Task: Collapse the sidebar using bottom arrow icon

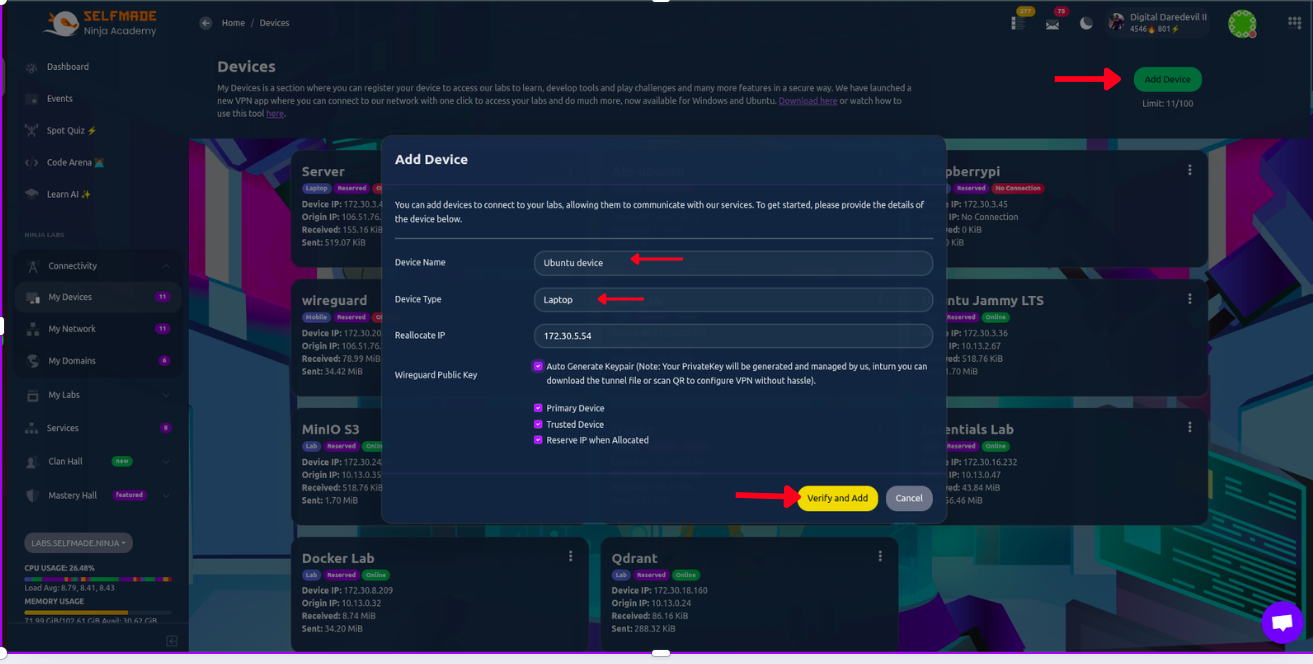Action: 171,640
